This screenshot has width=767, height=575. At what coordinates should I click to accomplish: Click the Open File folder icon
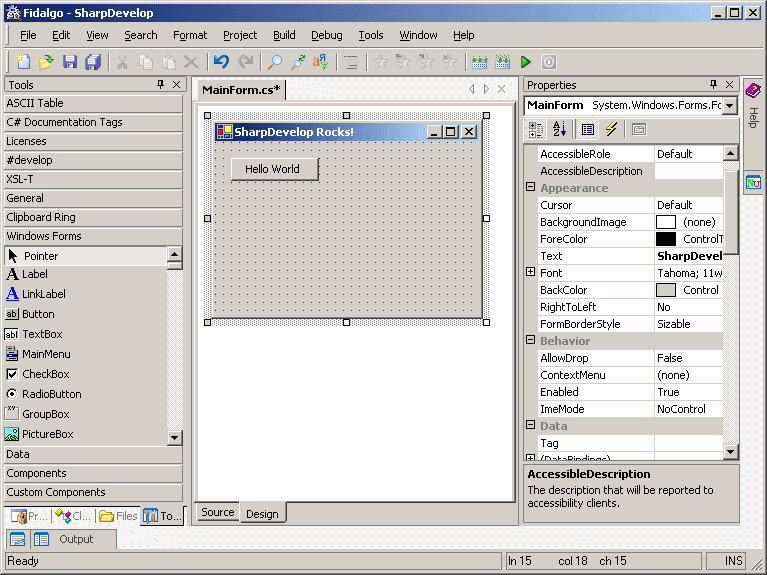pos(46,62)
